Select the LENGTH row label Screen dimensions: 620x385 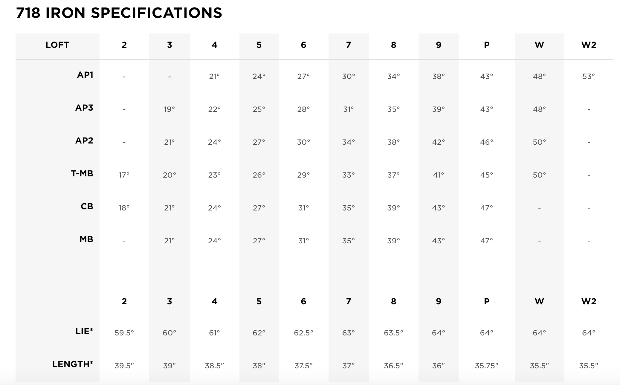pyautogui.click(x=73, y=364)
